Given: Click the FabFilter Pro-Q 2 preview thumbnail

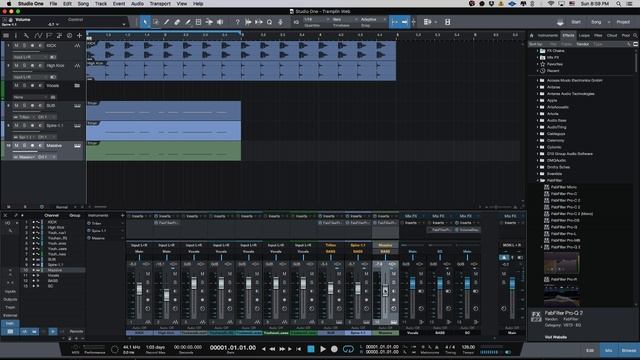Looking at the screenshot, I should 561,263.
